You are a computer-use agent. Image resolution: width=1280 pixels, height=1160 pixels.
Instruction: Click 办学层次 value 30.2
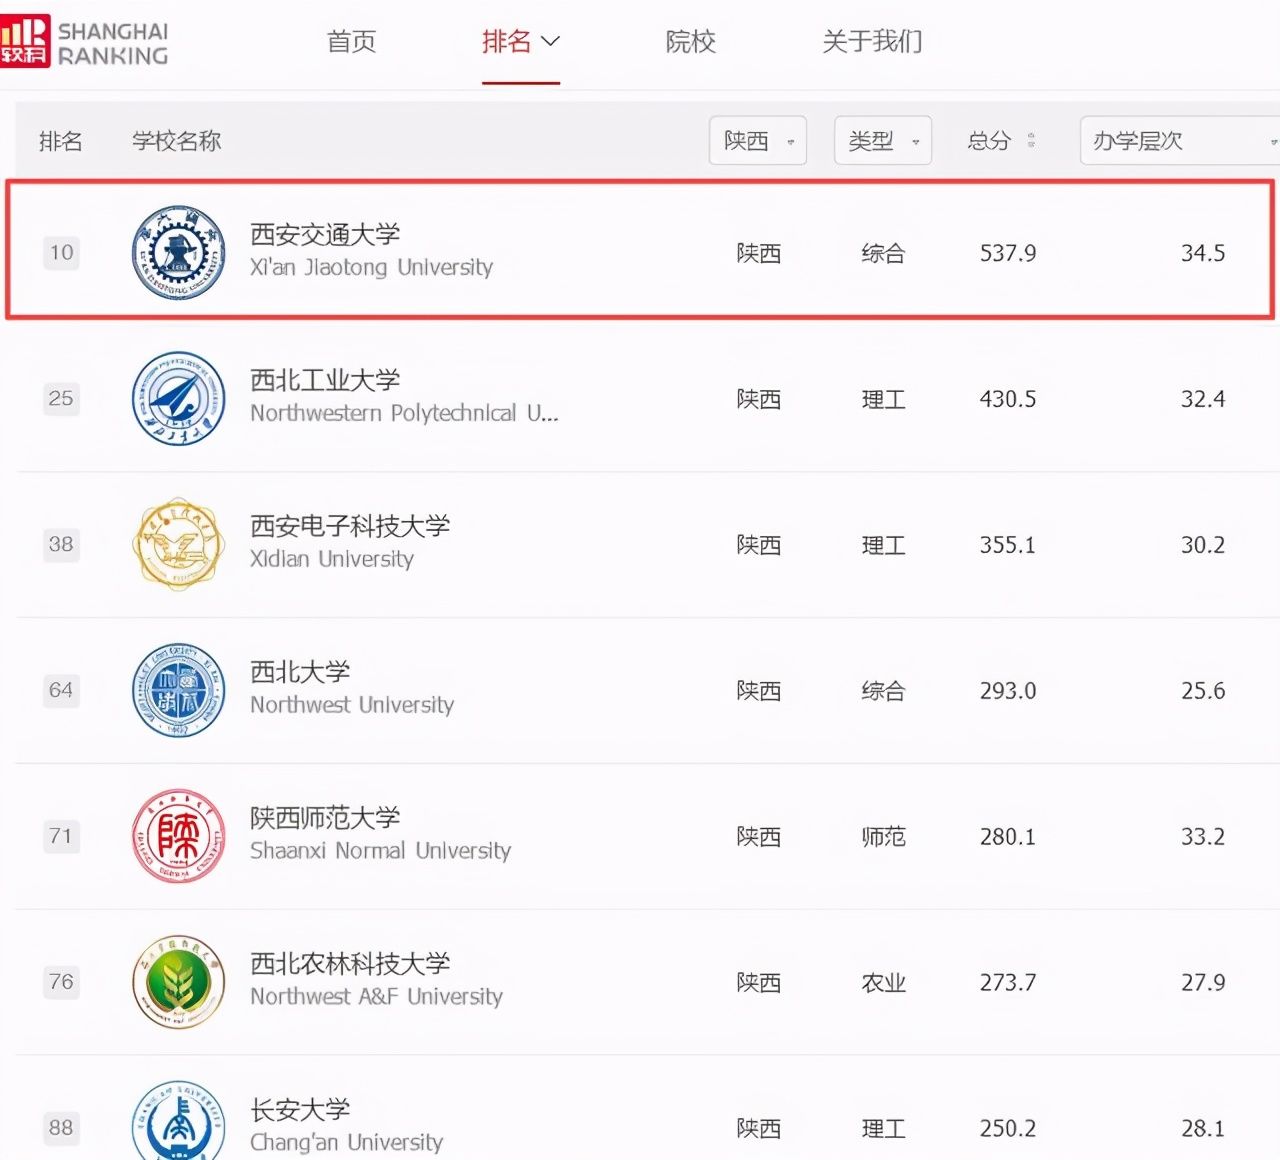point(1203,546)
